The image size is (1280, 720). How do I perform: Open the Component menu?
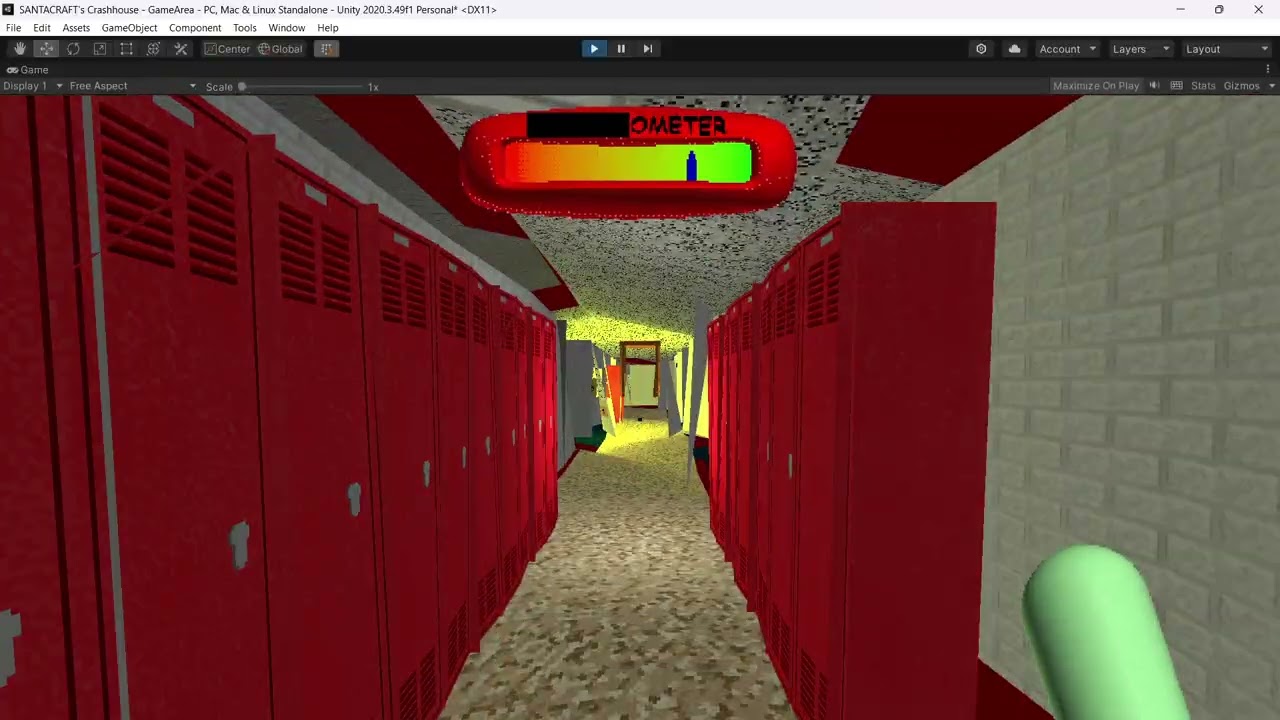point(195,28)
